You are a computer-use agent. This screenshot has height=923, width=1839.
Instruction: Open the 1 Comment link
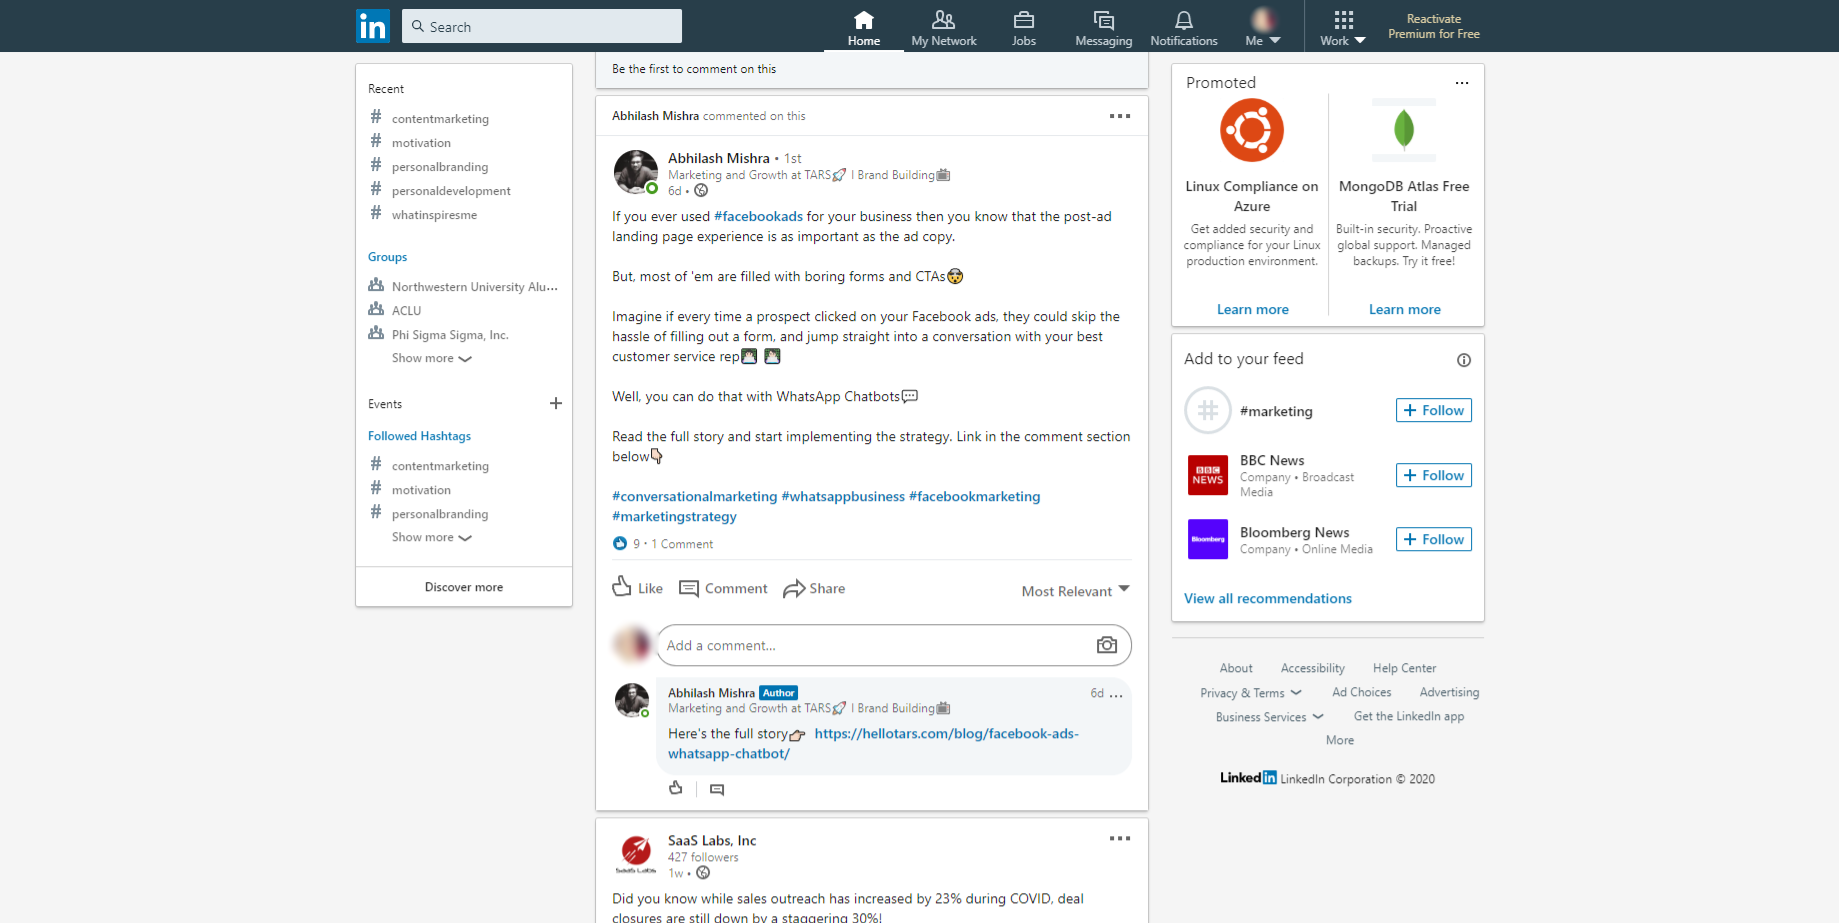682,544
